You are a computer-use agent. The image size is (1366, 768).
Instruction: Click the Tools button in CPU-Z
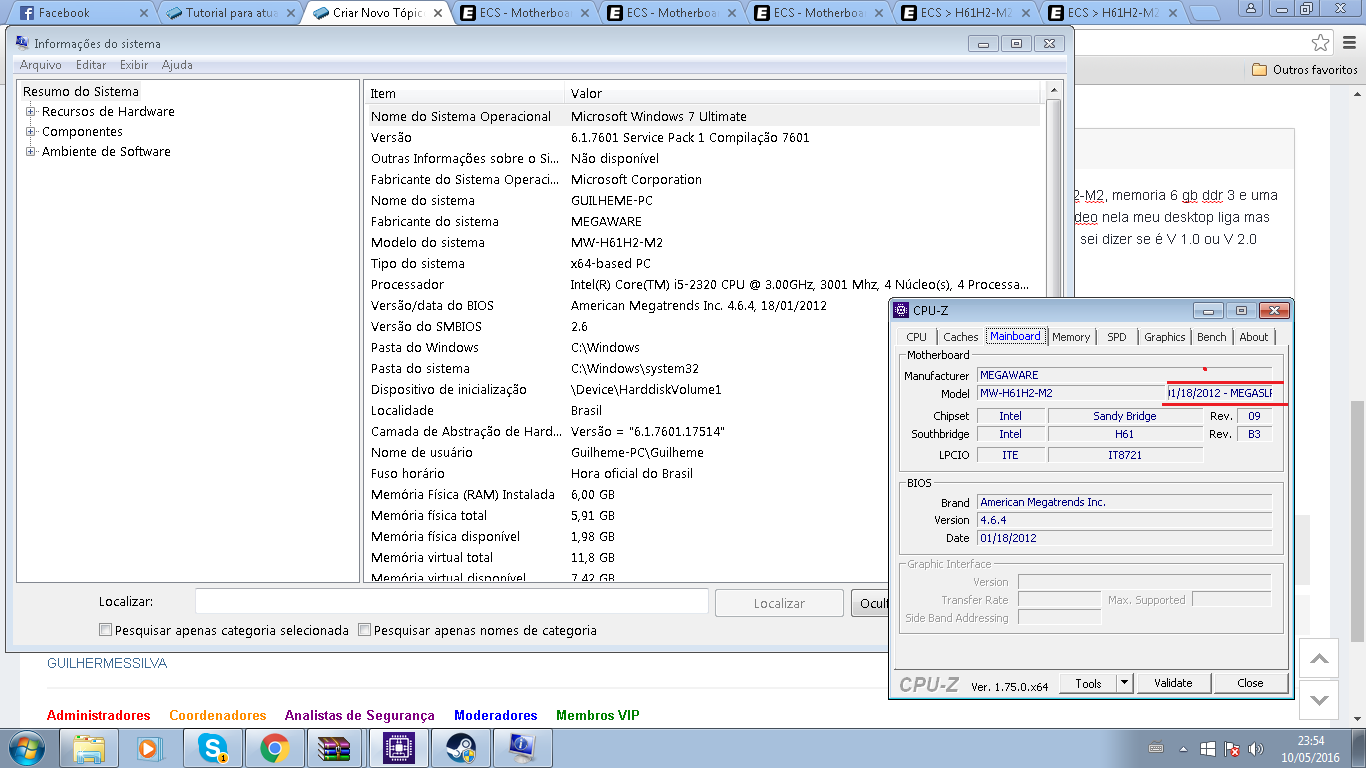coord(1088,683)
